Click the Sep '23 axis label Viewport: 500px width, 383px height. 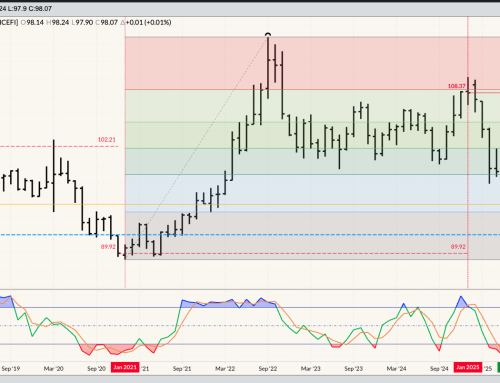(353, 369)
